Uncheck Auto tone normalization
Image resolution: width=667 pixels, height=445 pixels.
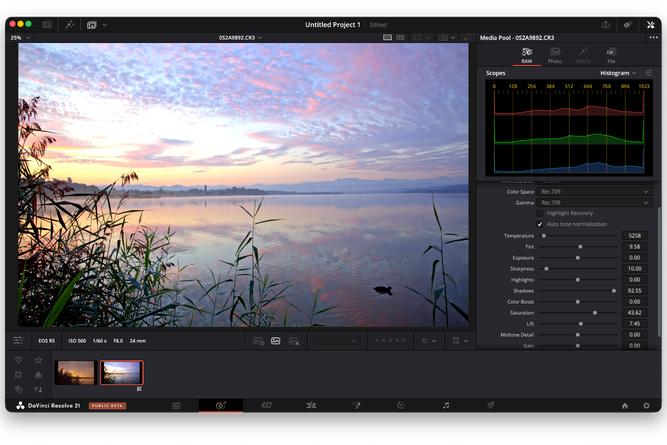click(x=541, y=224)
